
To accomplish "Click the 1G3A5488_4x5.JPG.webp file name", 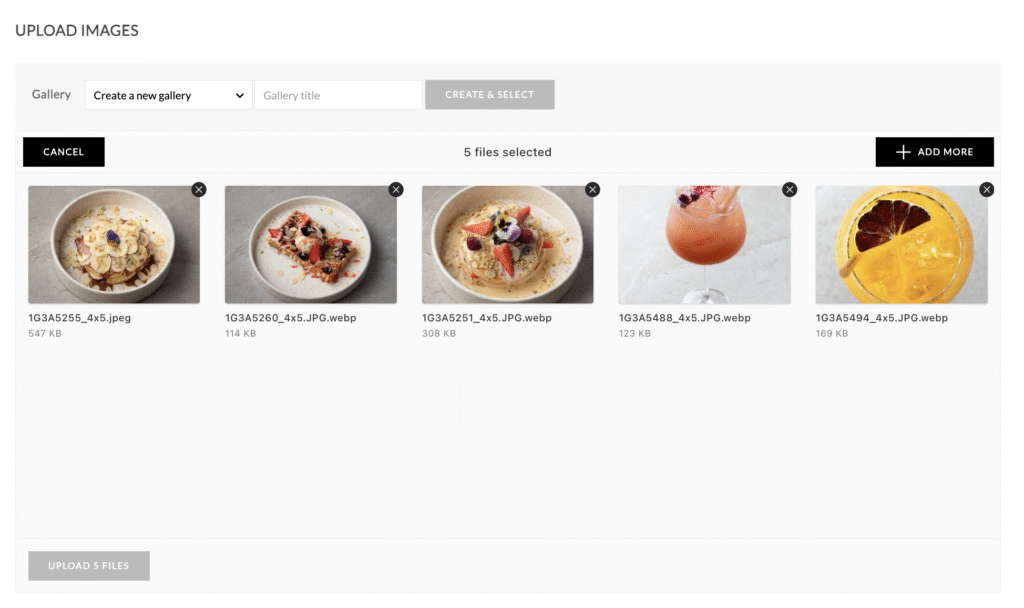I will 685,318.
